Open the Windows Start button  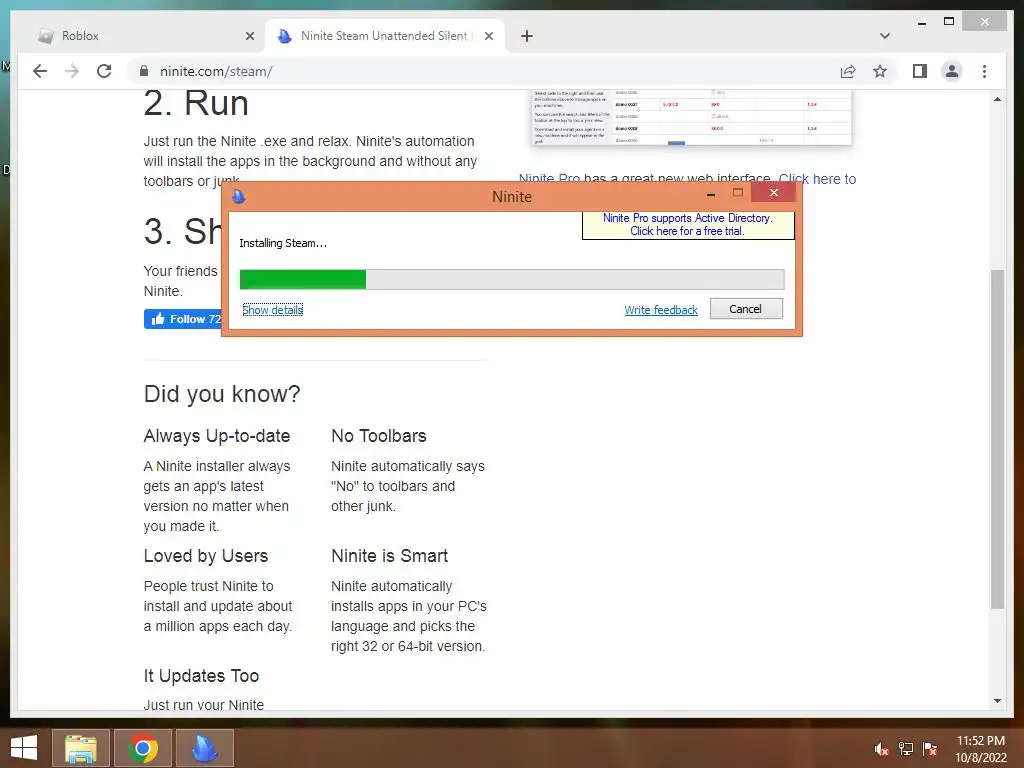pos(24,748)
